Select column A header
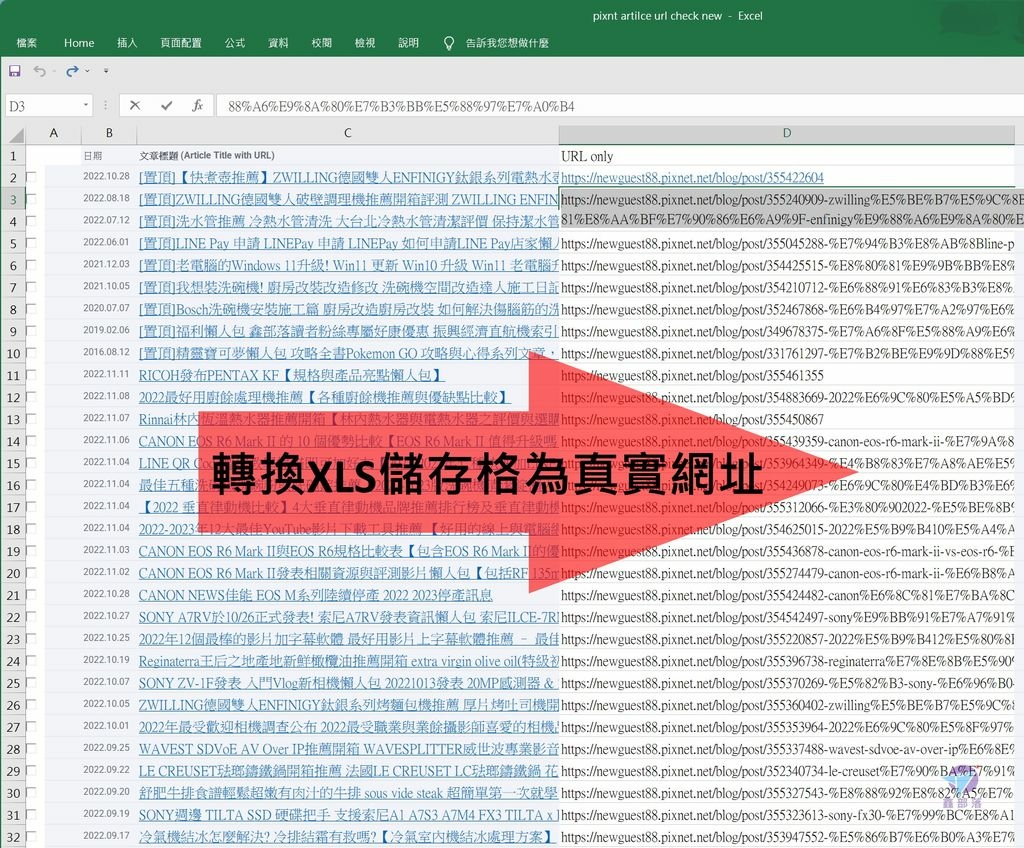1024x848 pixels. click(54, 133)
